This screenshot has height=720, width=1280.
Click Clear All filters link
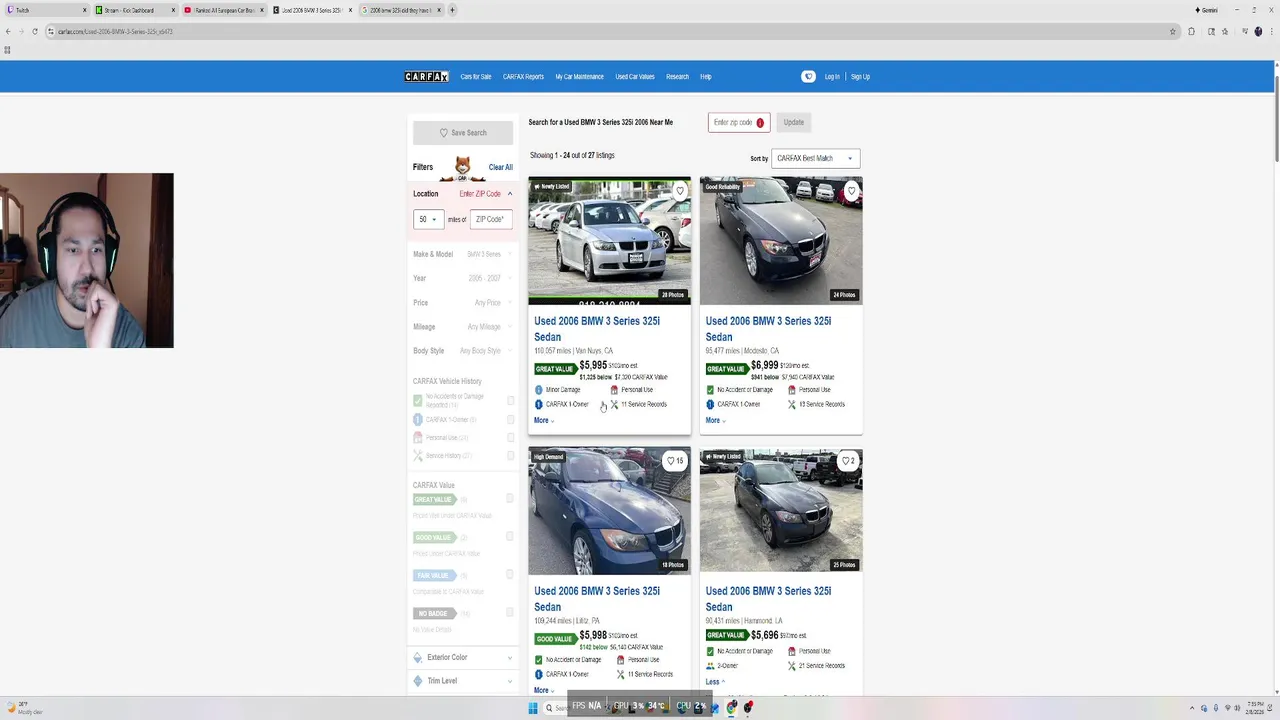click(x=500, y=168)
